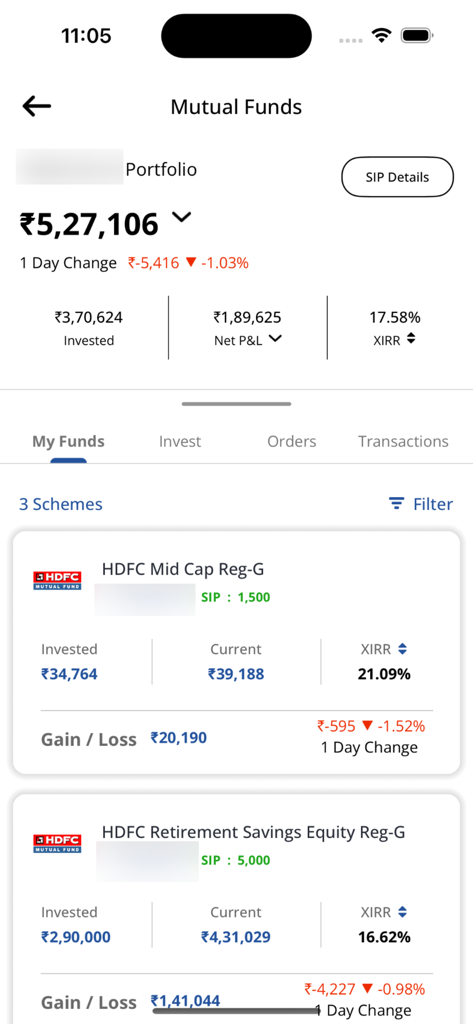The width and height of the screenshot is (473, 1024).
Task: Tap the ₹4,31,029 current value
Action: tap(236, 936)
